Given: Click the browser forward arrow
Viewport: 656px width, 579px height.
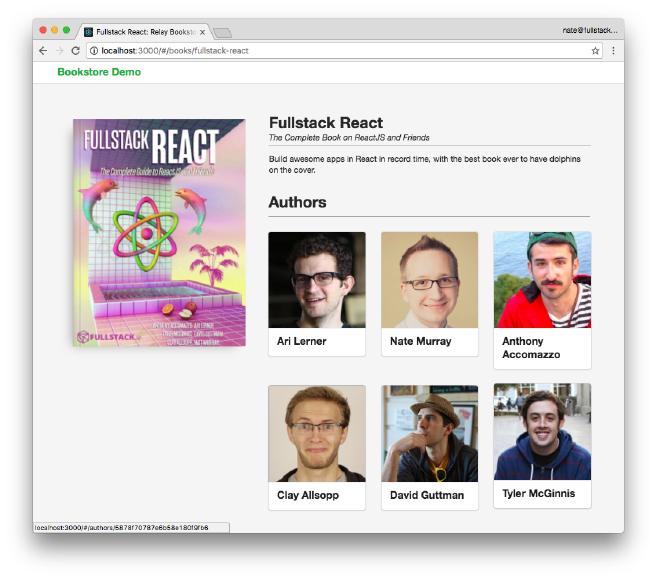Looking at the screenshot, I should coord(59,51).
